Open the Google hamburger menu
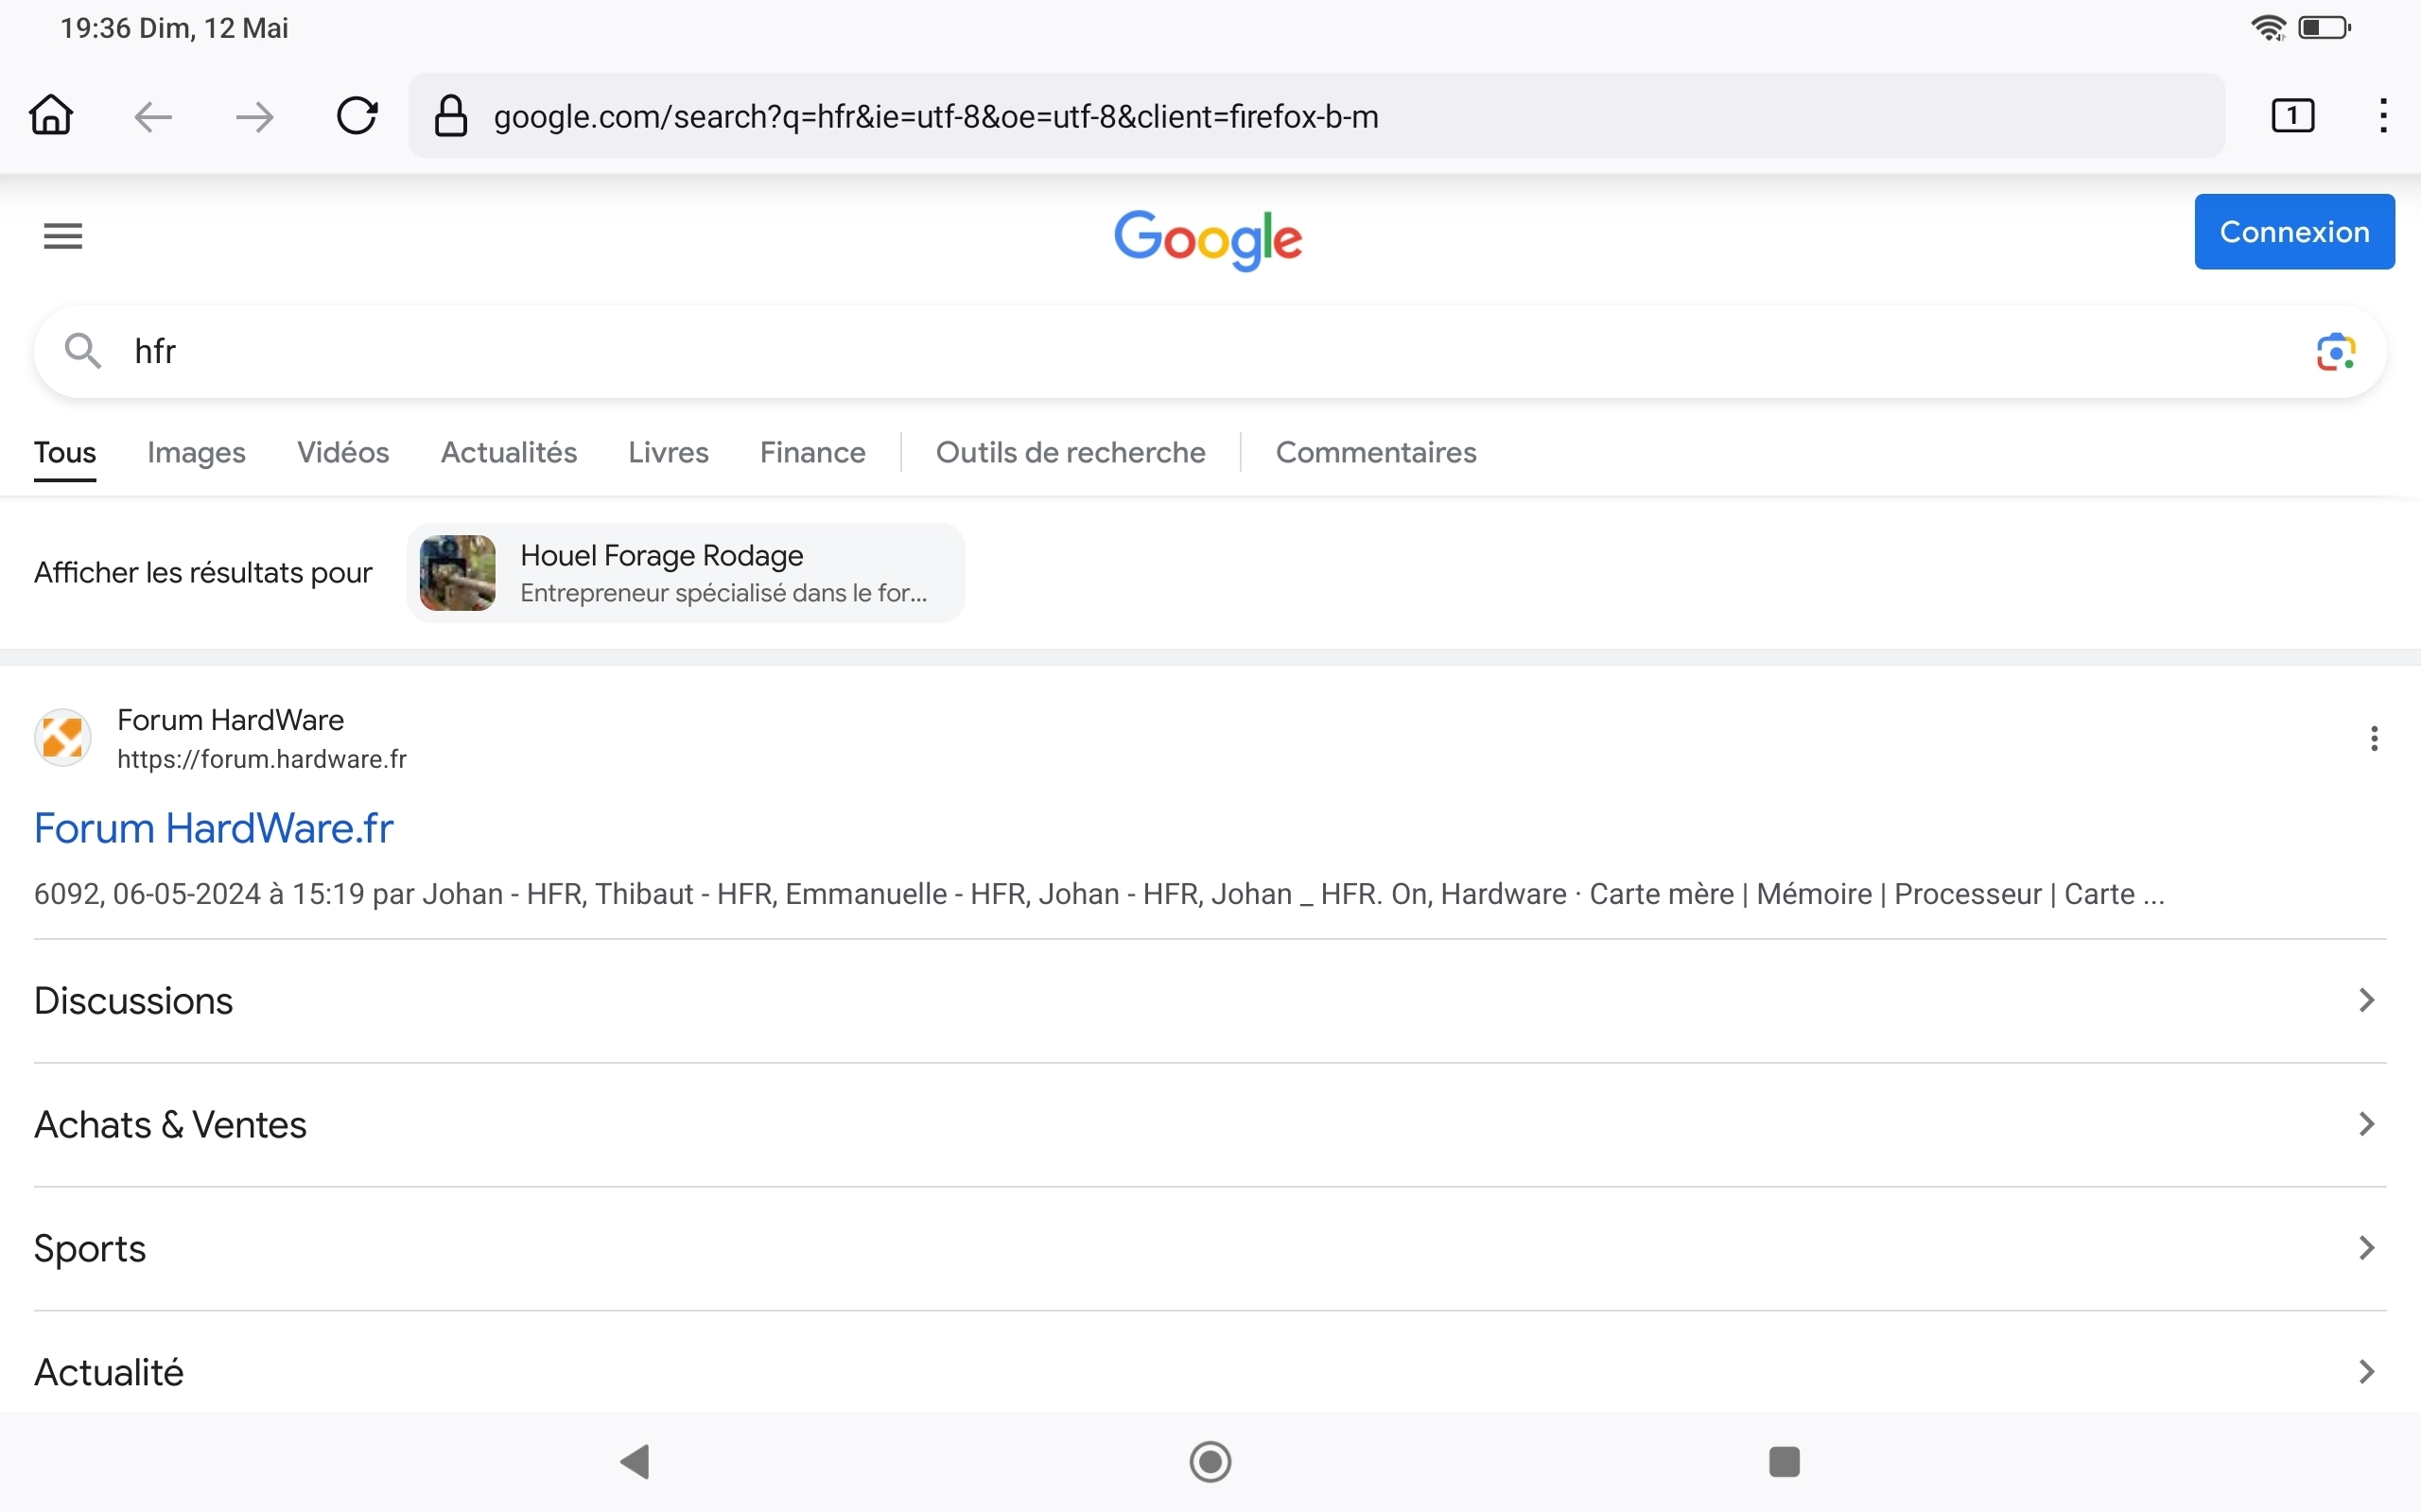The height and width of the screenshot is (1512, 2421). click(x=63, y=236)
